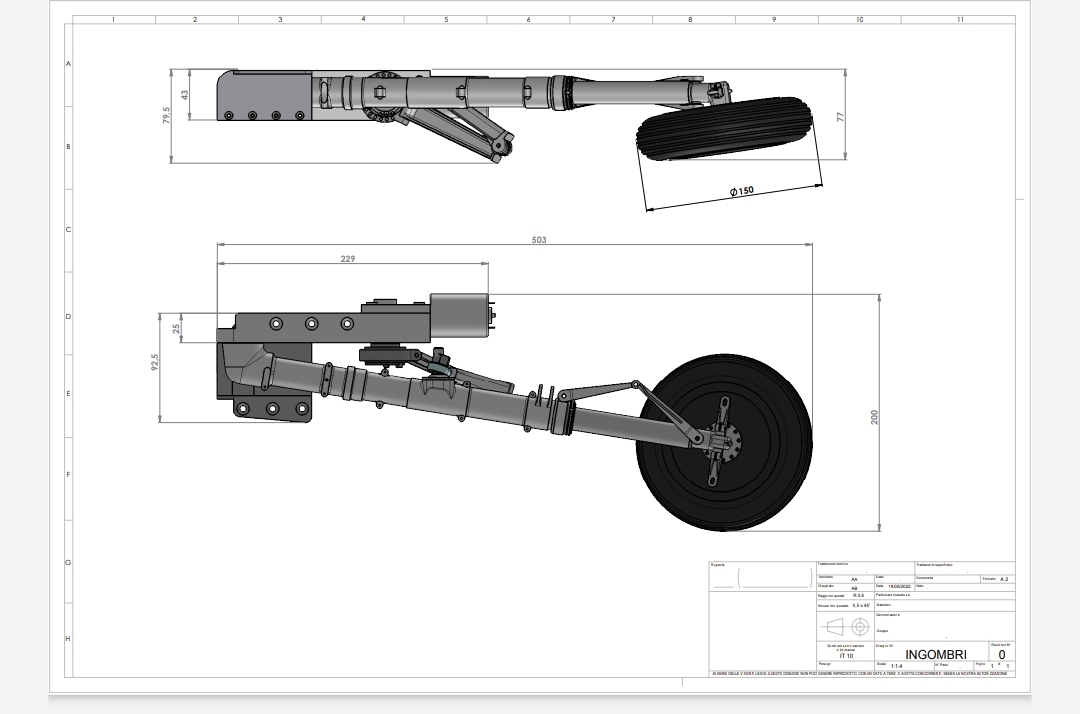Click column zone label 8 on top border
Image resolution: width=1080 pixels, height=714 pixels.
(x=690, y=19)
